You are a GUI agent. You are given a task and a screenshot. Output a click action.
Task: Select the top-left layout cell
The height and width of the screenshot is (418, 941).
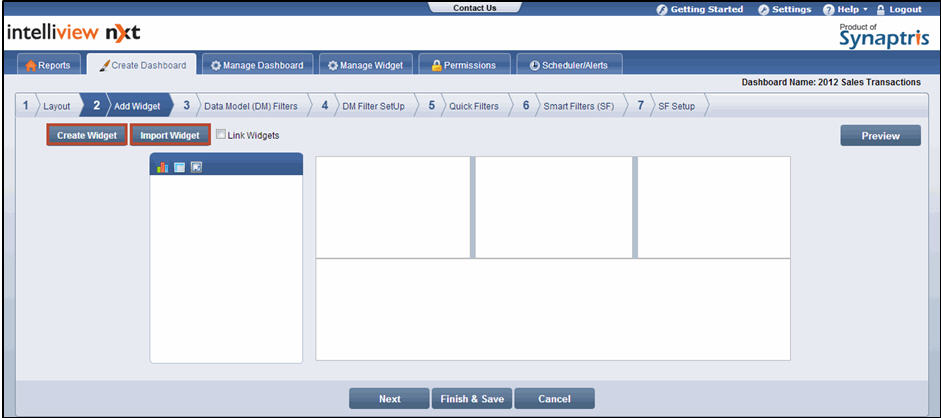(x=393, y=208)
